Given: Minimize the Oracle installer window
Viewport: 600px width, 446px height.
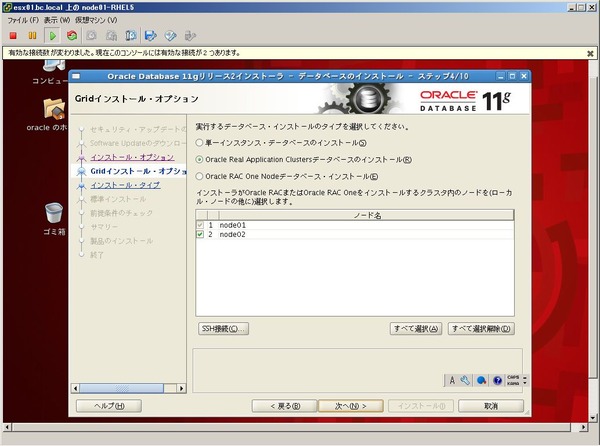Looking at the screenshot, I should click(x=501, y=76).
